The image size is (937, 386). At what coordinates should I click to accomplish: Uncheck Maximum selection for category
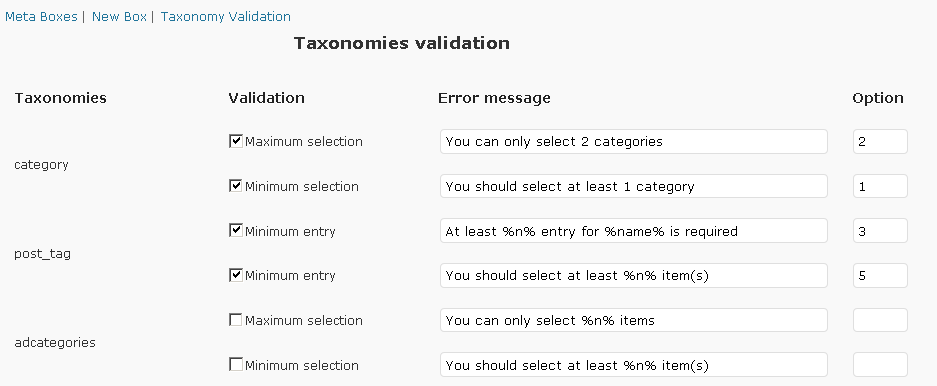click(235, 141)
